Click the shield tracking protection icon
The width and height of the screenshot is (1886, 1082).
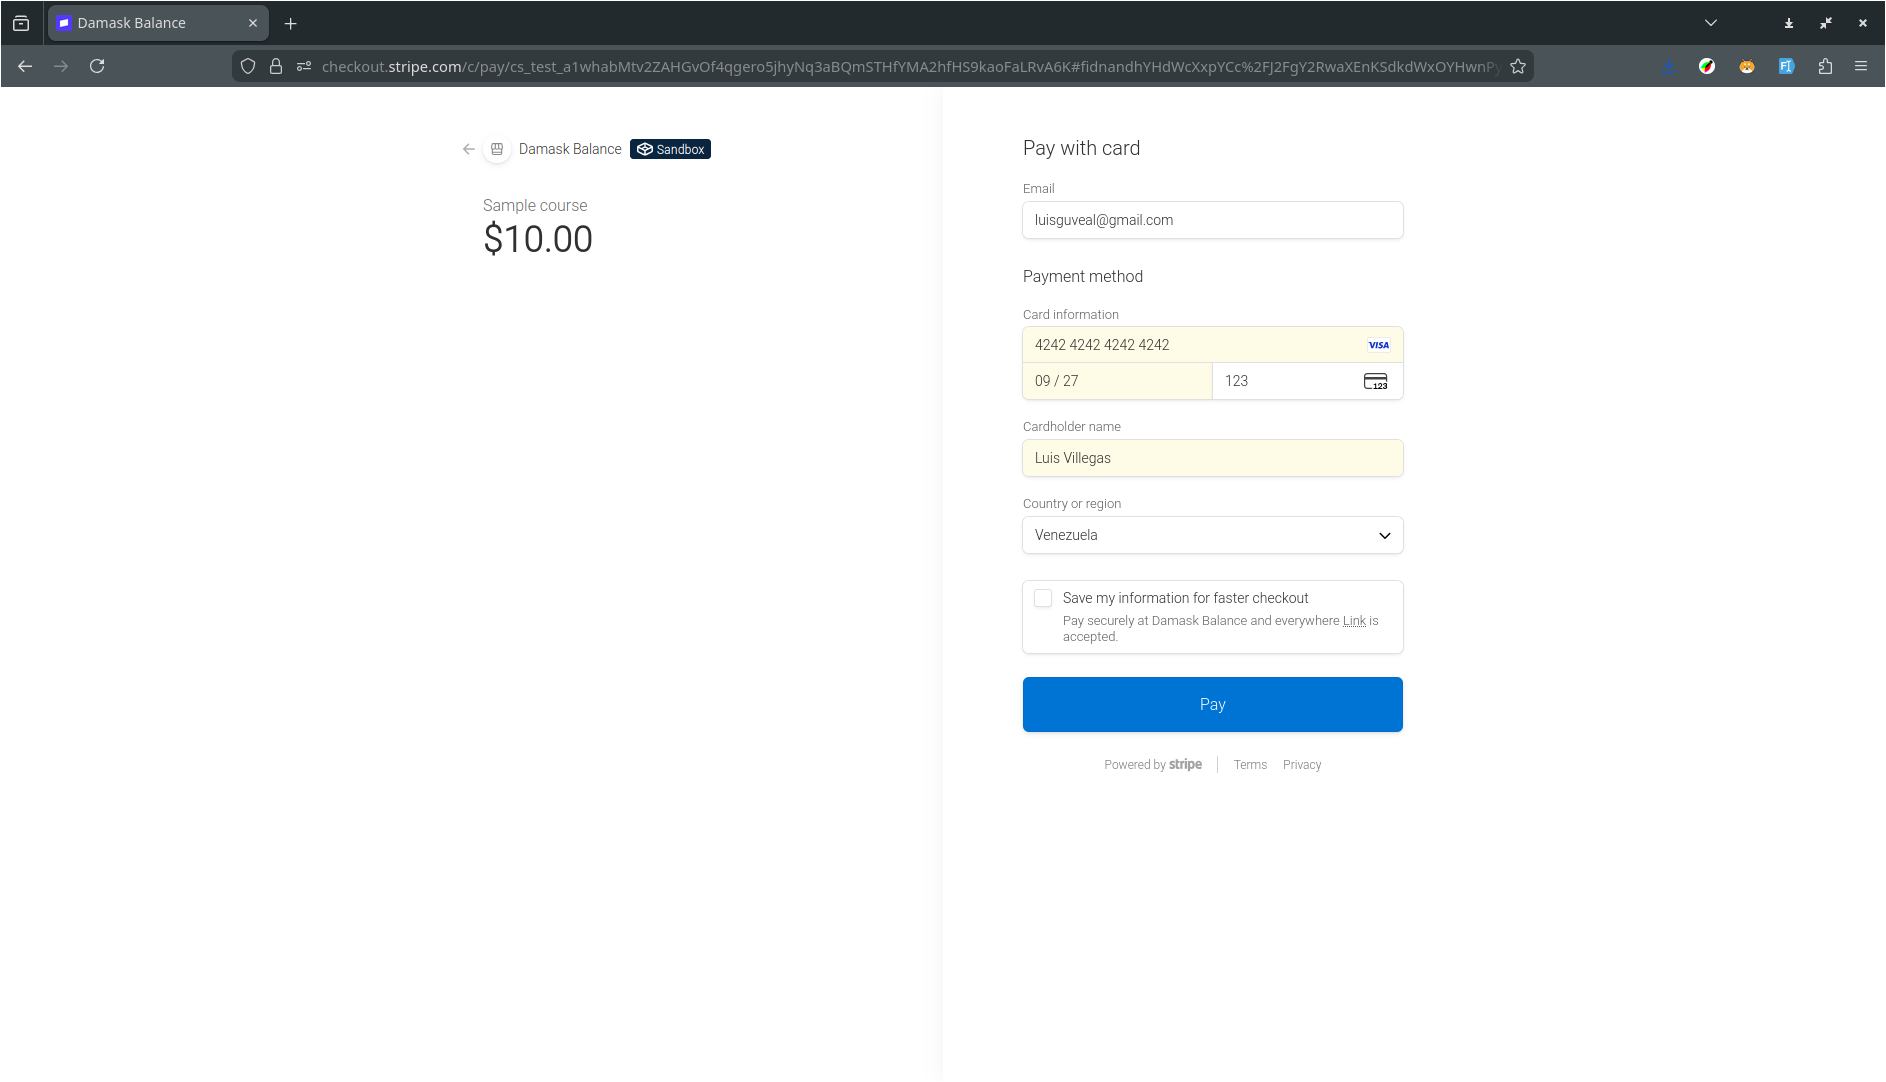[247, 66]
